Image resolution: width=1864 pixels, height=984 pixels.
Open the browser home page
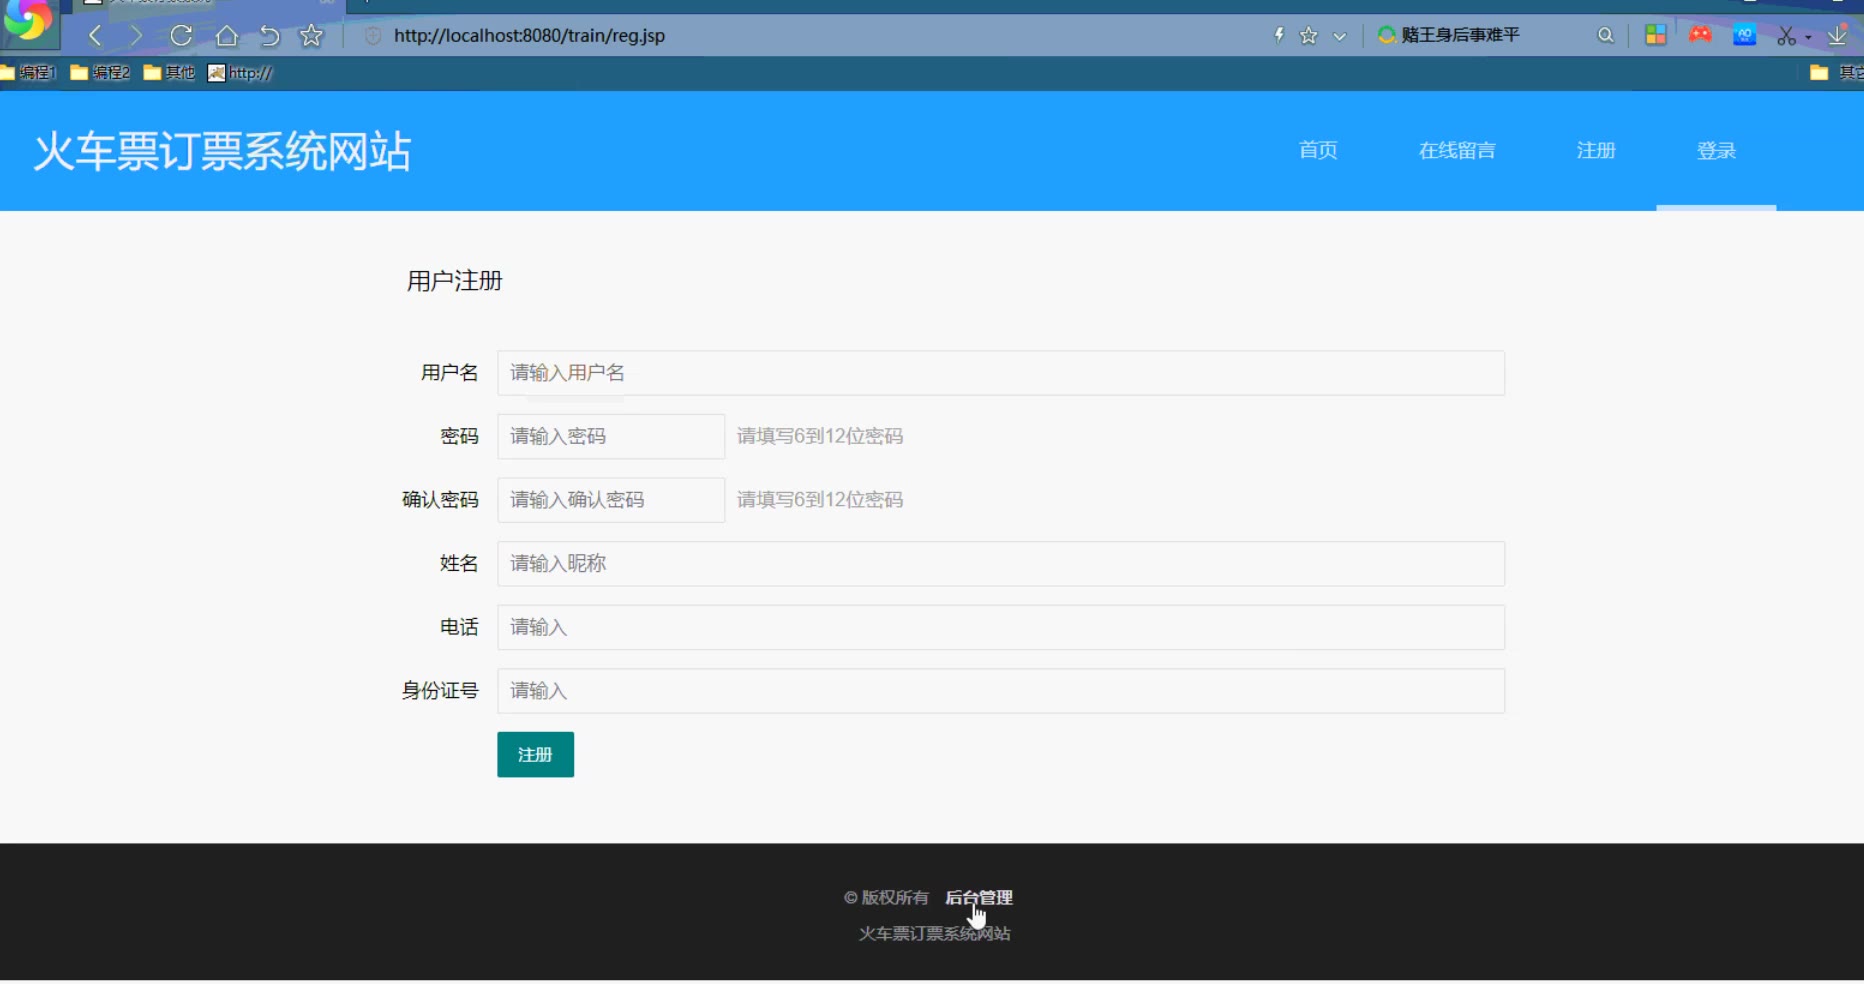pyautogui.click(x=227, y=36)
